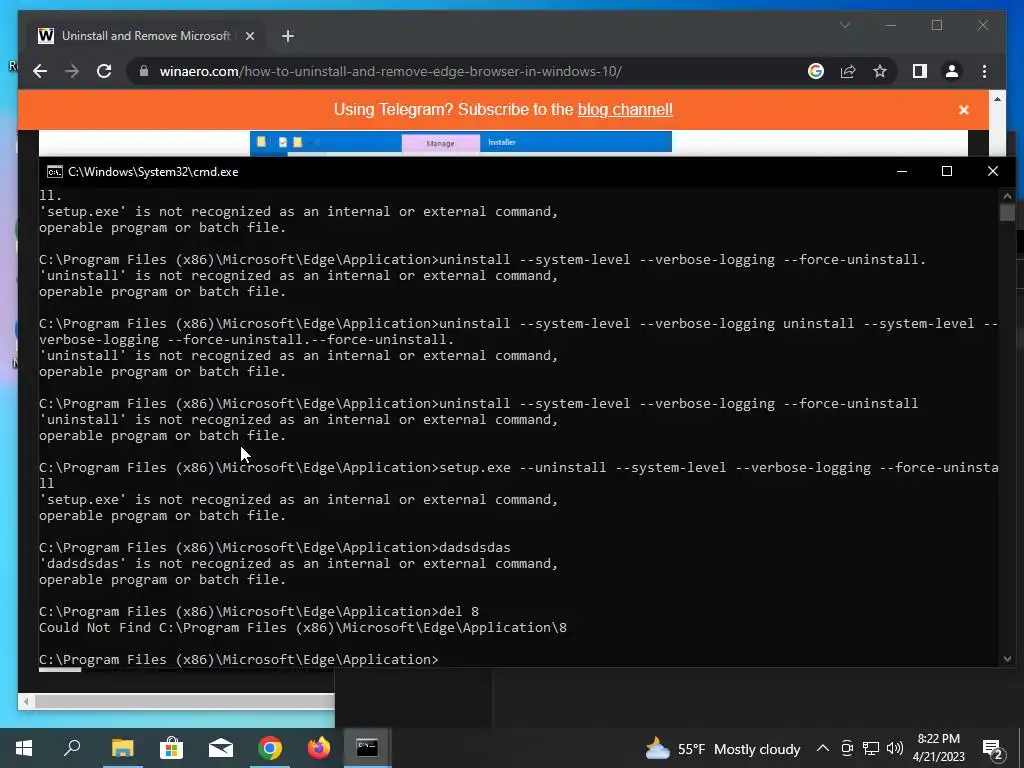Close the Uninstall and Remove Microsoft tab
The image size is (1024, 768).
coord(249,36)
